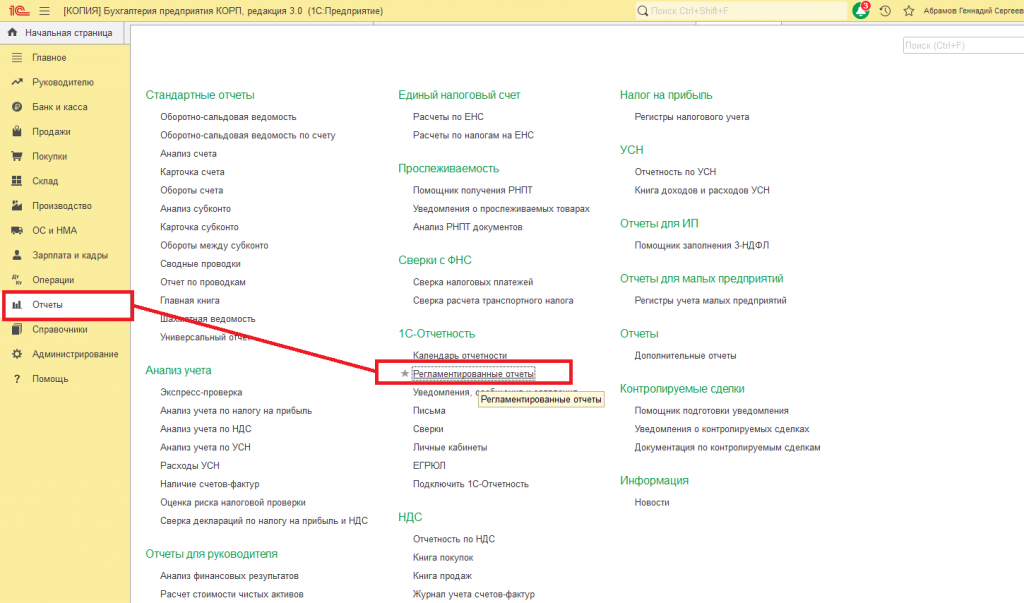Click the reports panel search field Поиск (Ctrl+F)
Screen dimensions: 1024x603
tap(963, 46)
